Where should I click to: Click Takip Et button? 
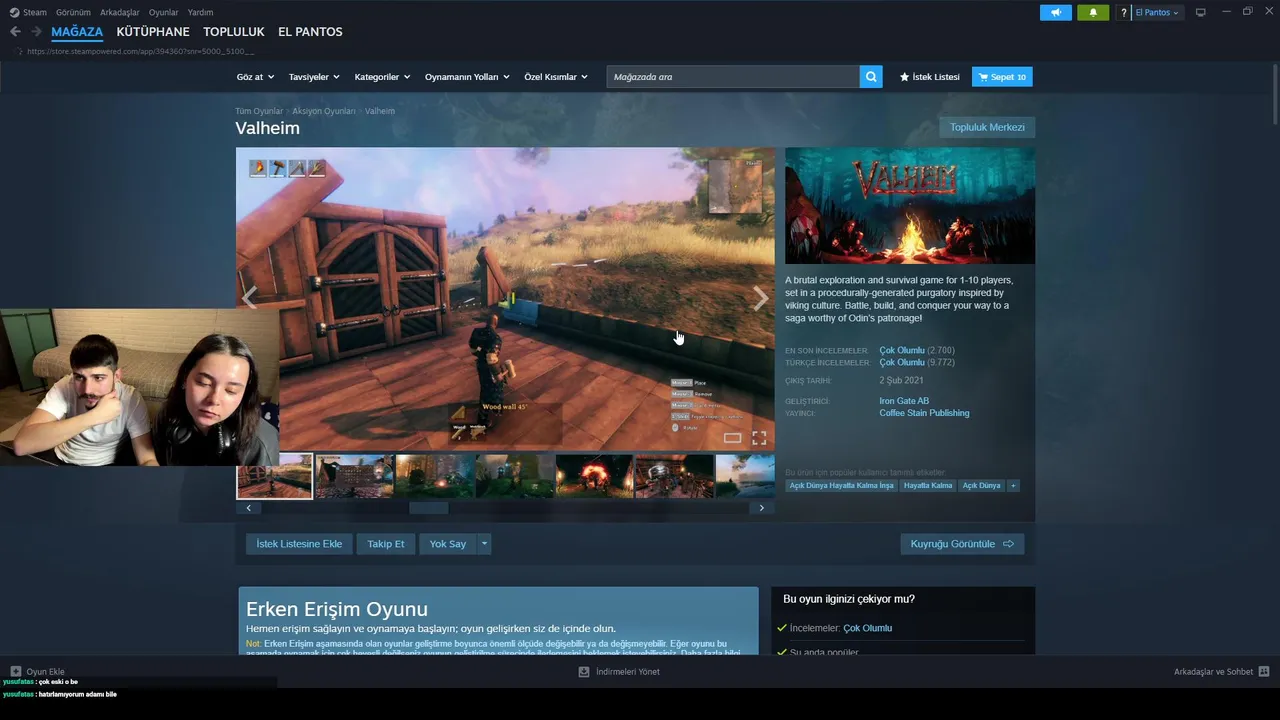(x=386, y=544)
